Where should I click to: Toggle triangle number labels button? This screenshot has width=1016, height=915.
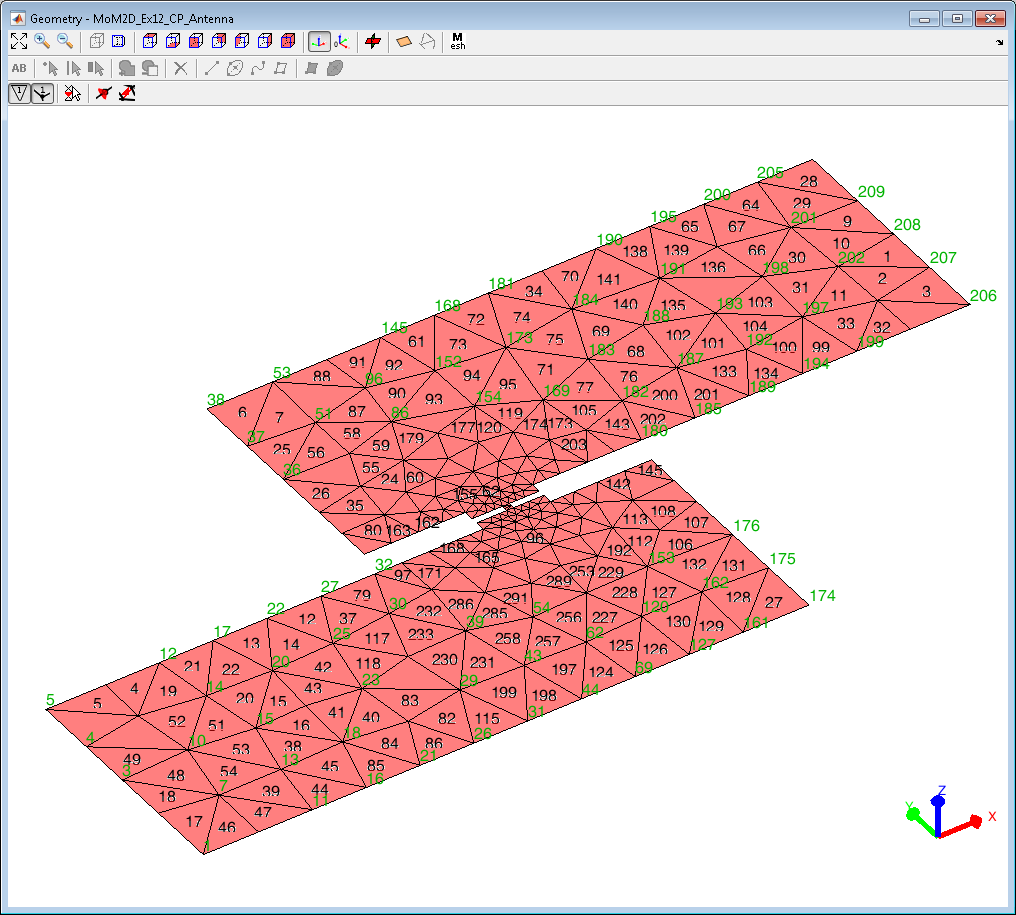[x=19, y=93]
